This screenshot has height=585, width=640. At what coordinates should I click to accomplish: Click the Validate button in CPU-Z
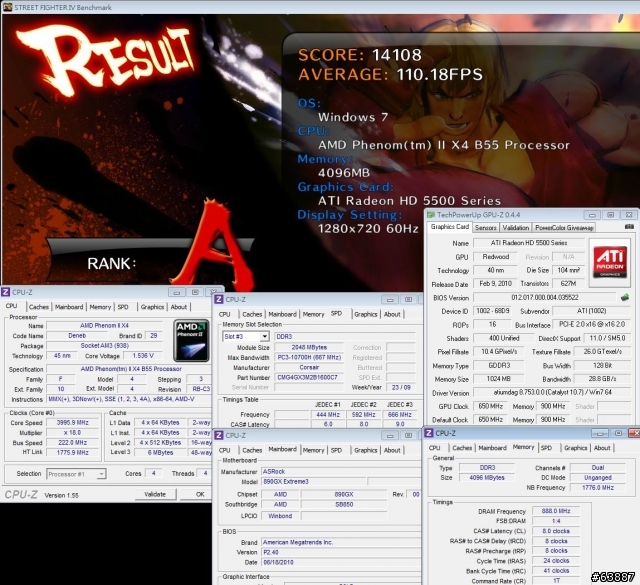(155, 494)
